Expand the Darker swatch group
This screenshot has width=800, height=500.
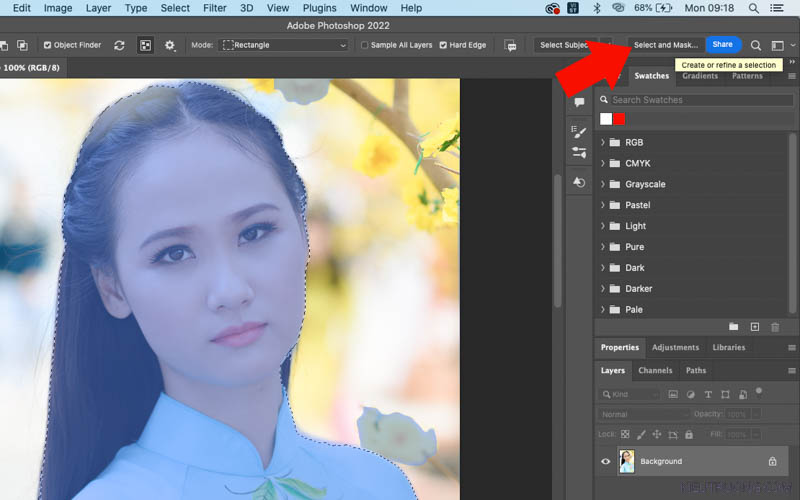(603, 289)
